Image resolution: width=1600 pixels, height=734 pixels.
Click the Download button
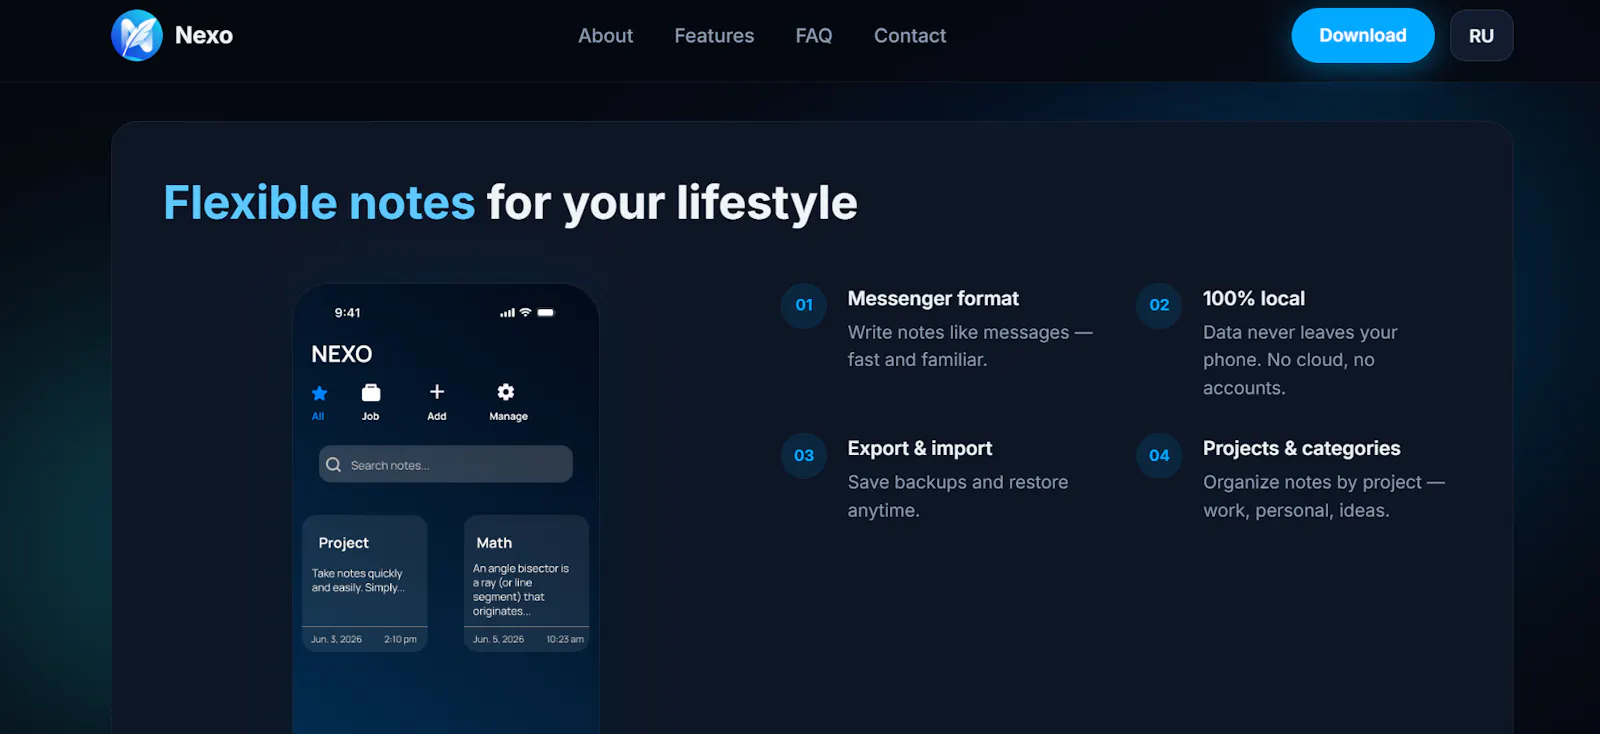(x=1363, y=35)
